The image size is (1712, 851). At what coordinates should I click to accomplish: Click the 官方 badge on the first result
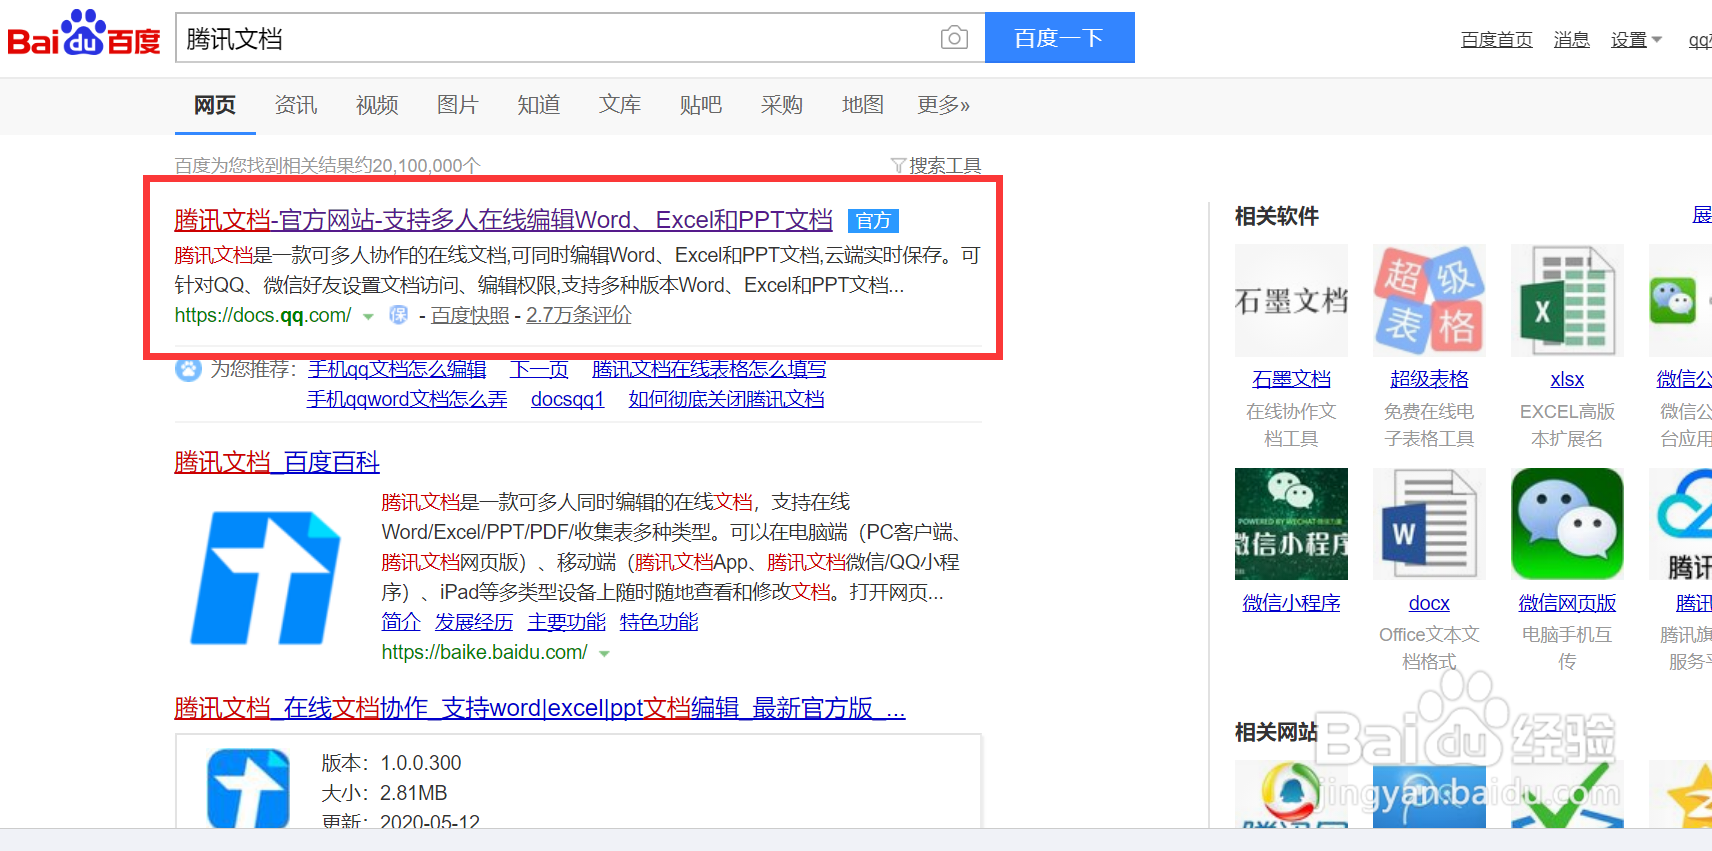[873, 221]
